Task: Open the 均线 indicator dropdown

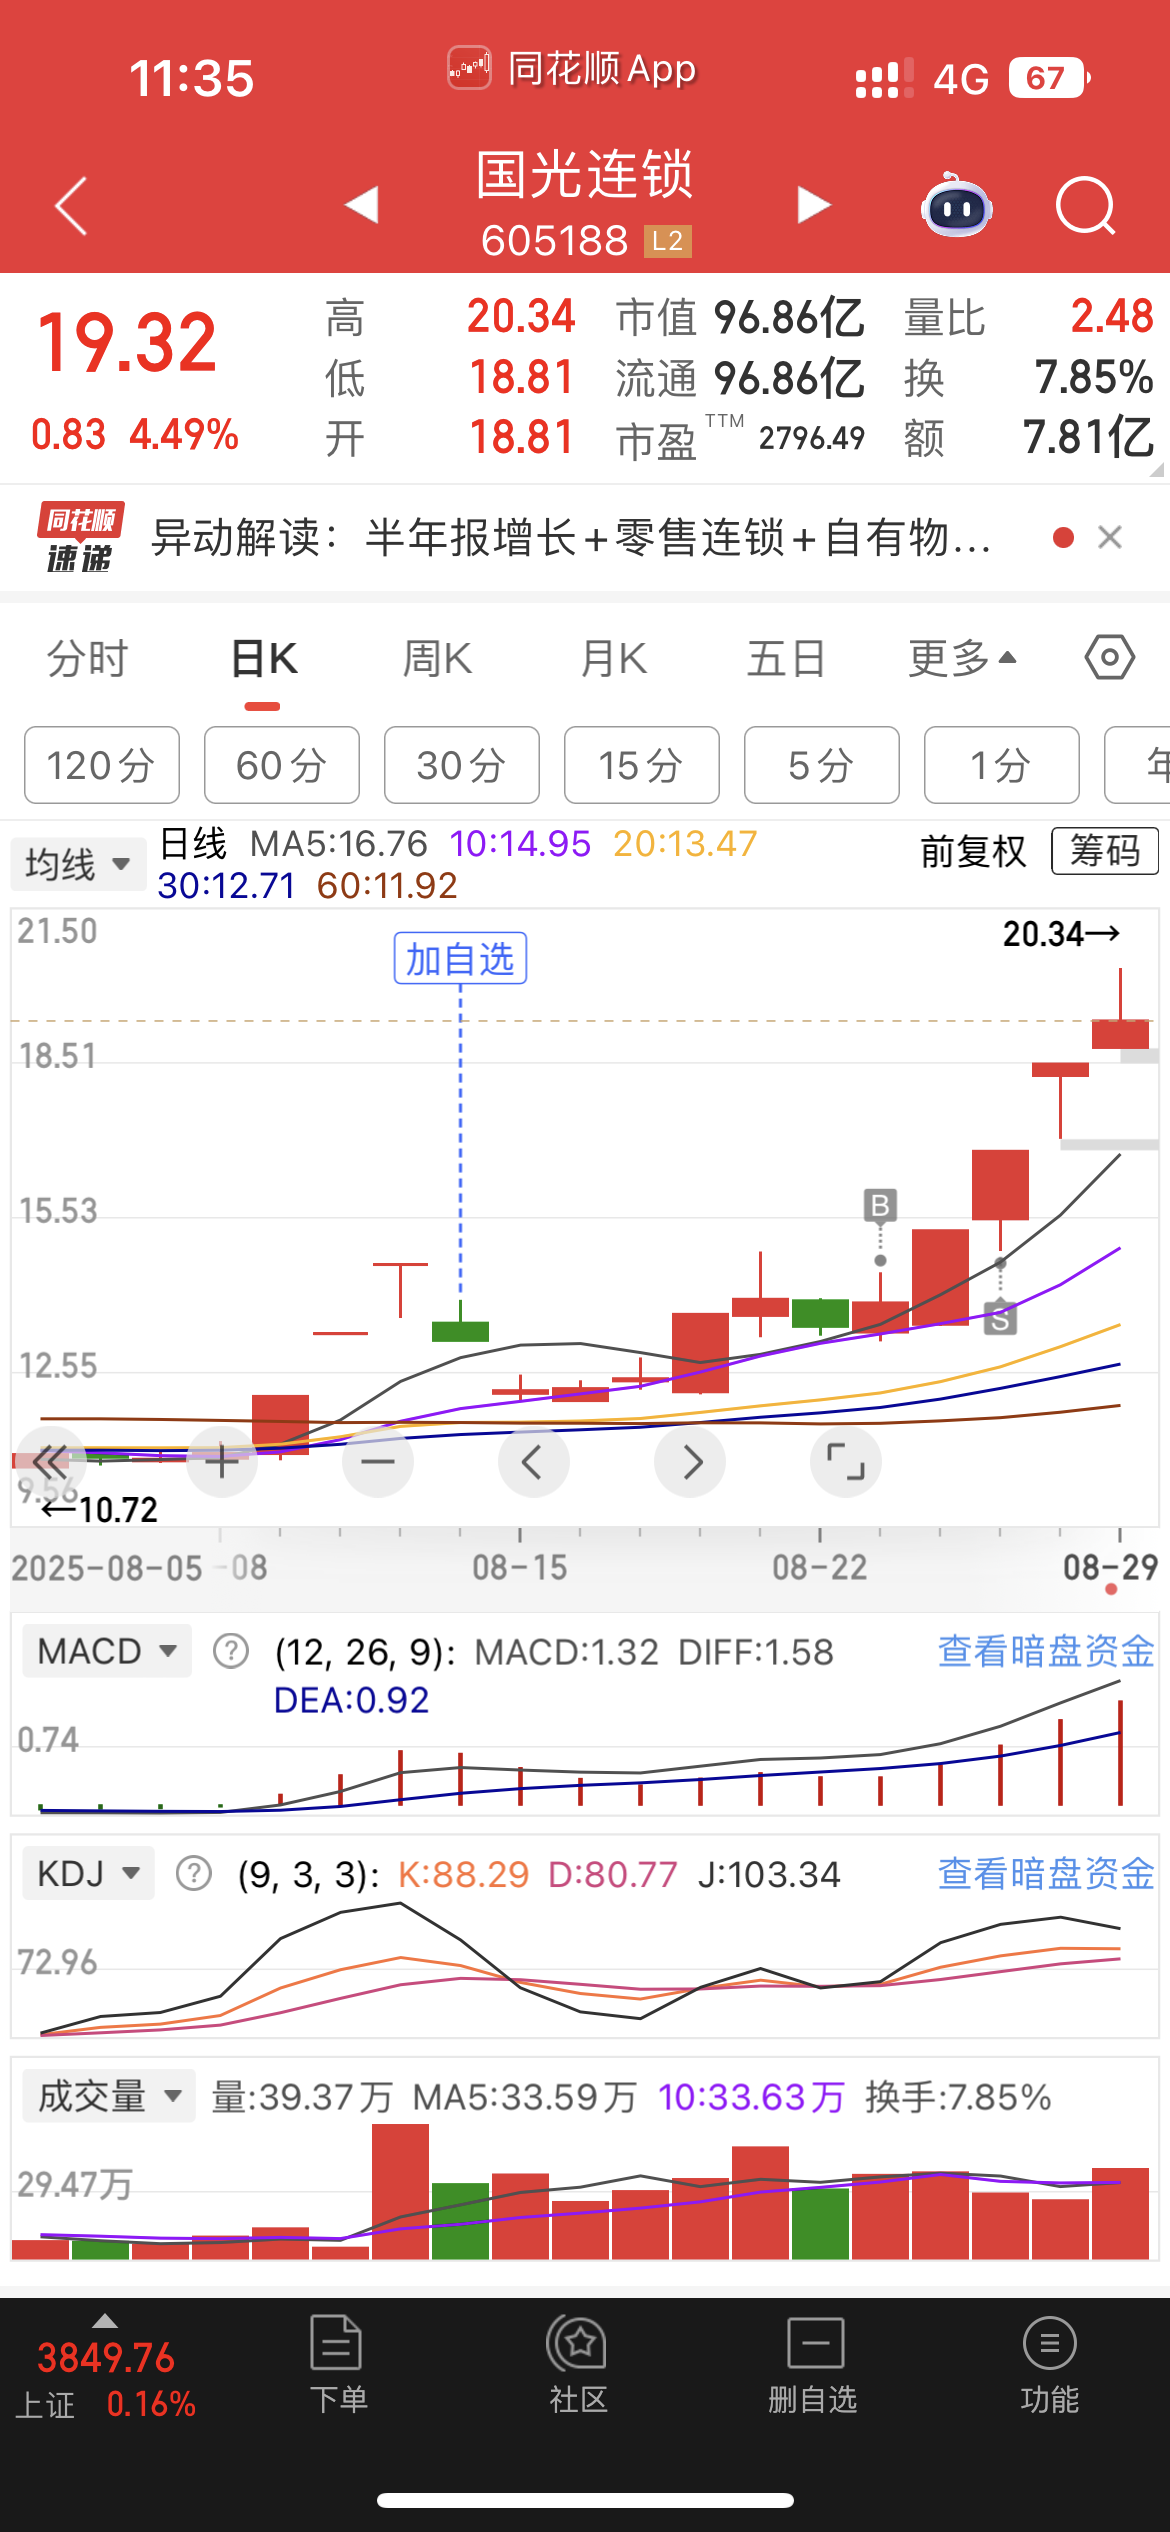Action: [x=78, y=864]
